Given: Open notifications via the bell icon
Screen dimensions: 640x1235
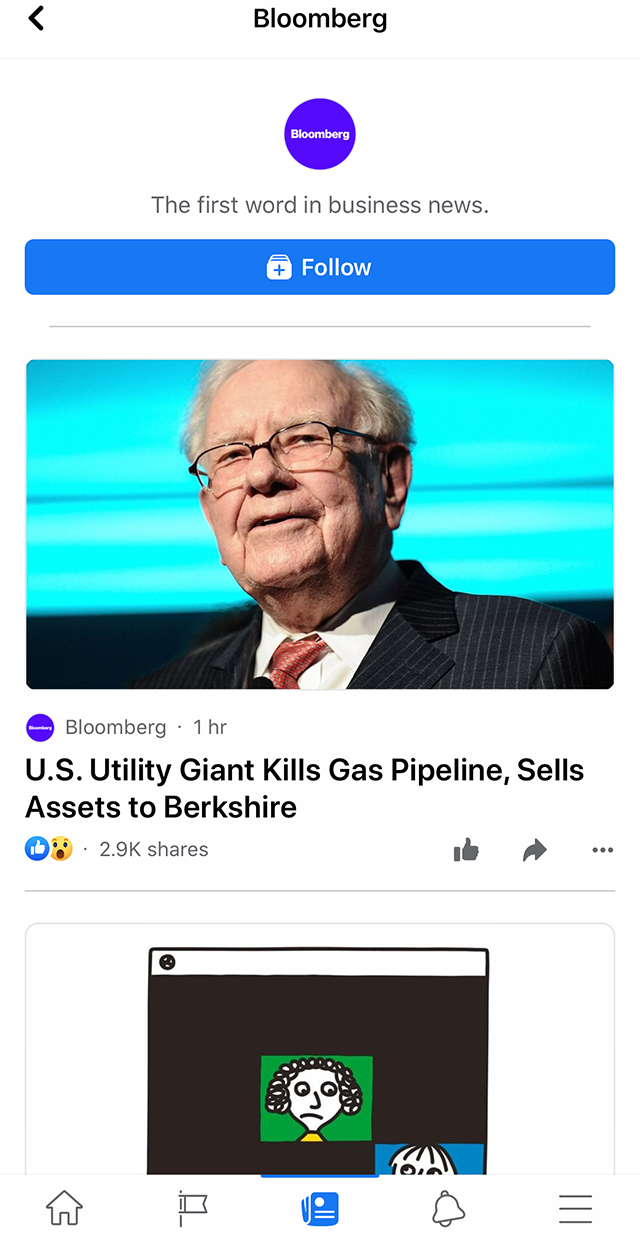Looking at the screenshot, I should [448, 1207].
